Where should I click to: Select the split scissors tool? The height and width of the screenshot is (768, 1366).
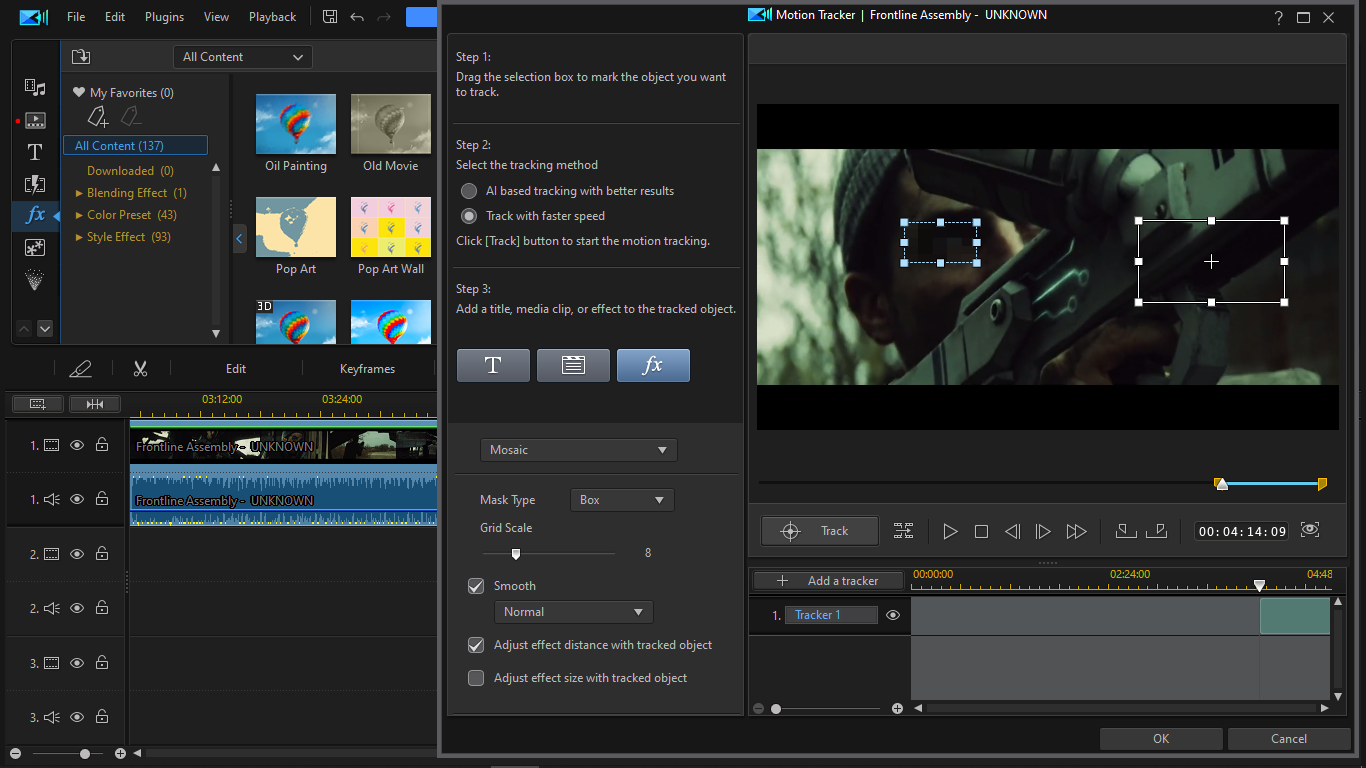pyautogui.click(x=140, y=369)
